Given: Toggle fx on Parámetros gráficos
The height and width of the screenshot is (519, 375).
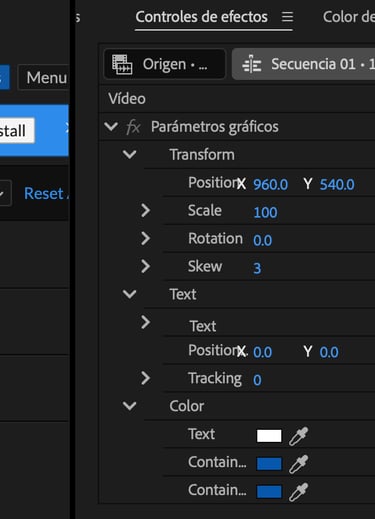Looking at the screenshot, I should 133,127.
